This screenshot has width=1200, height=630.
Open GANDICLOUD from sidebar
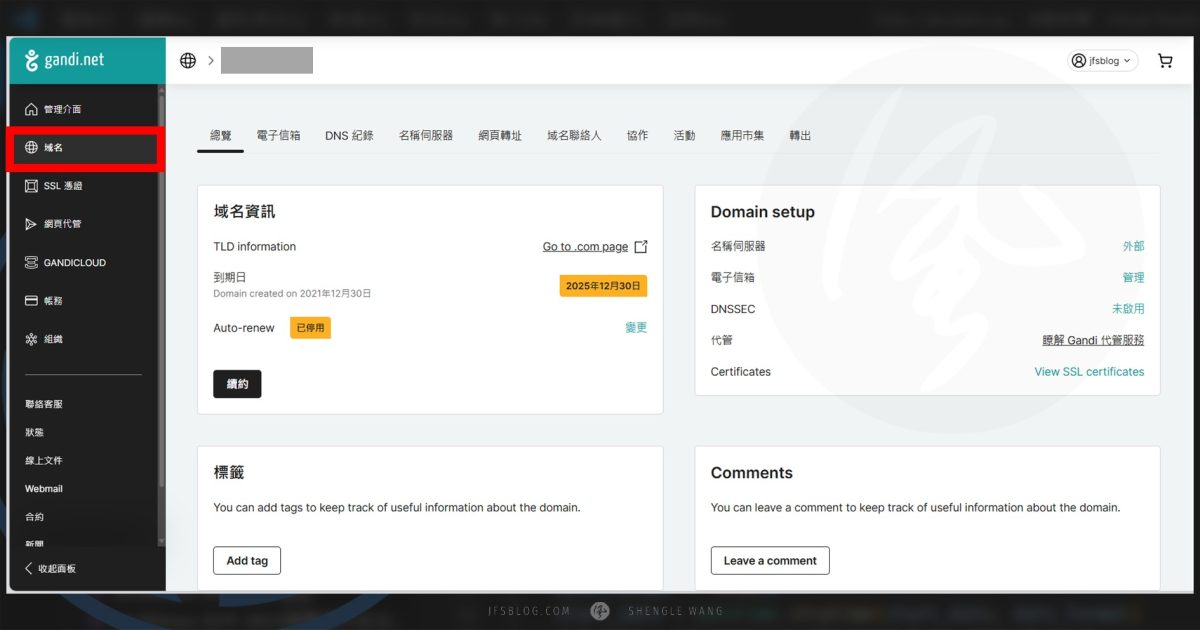coord(74,263)
